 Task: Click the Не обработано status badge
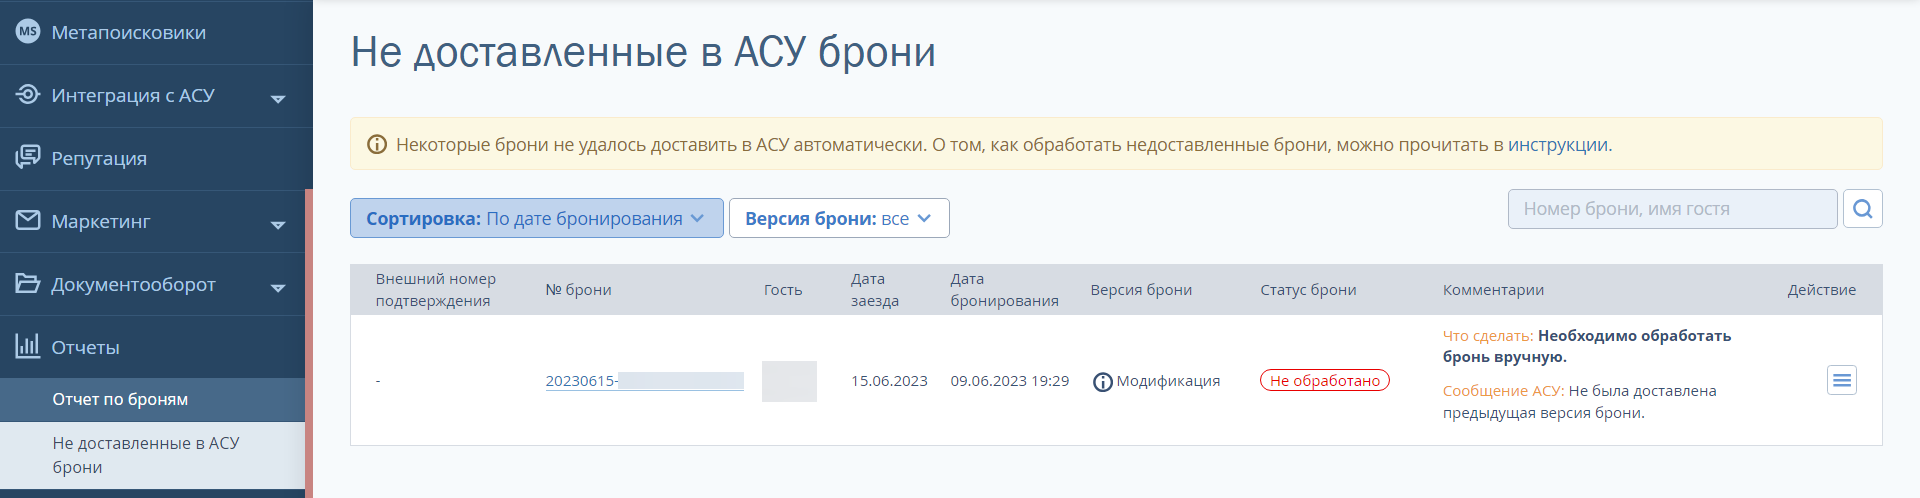(1324, 381)
